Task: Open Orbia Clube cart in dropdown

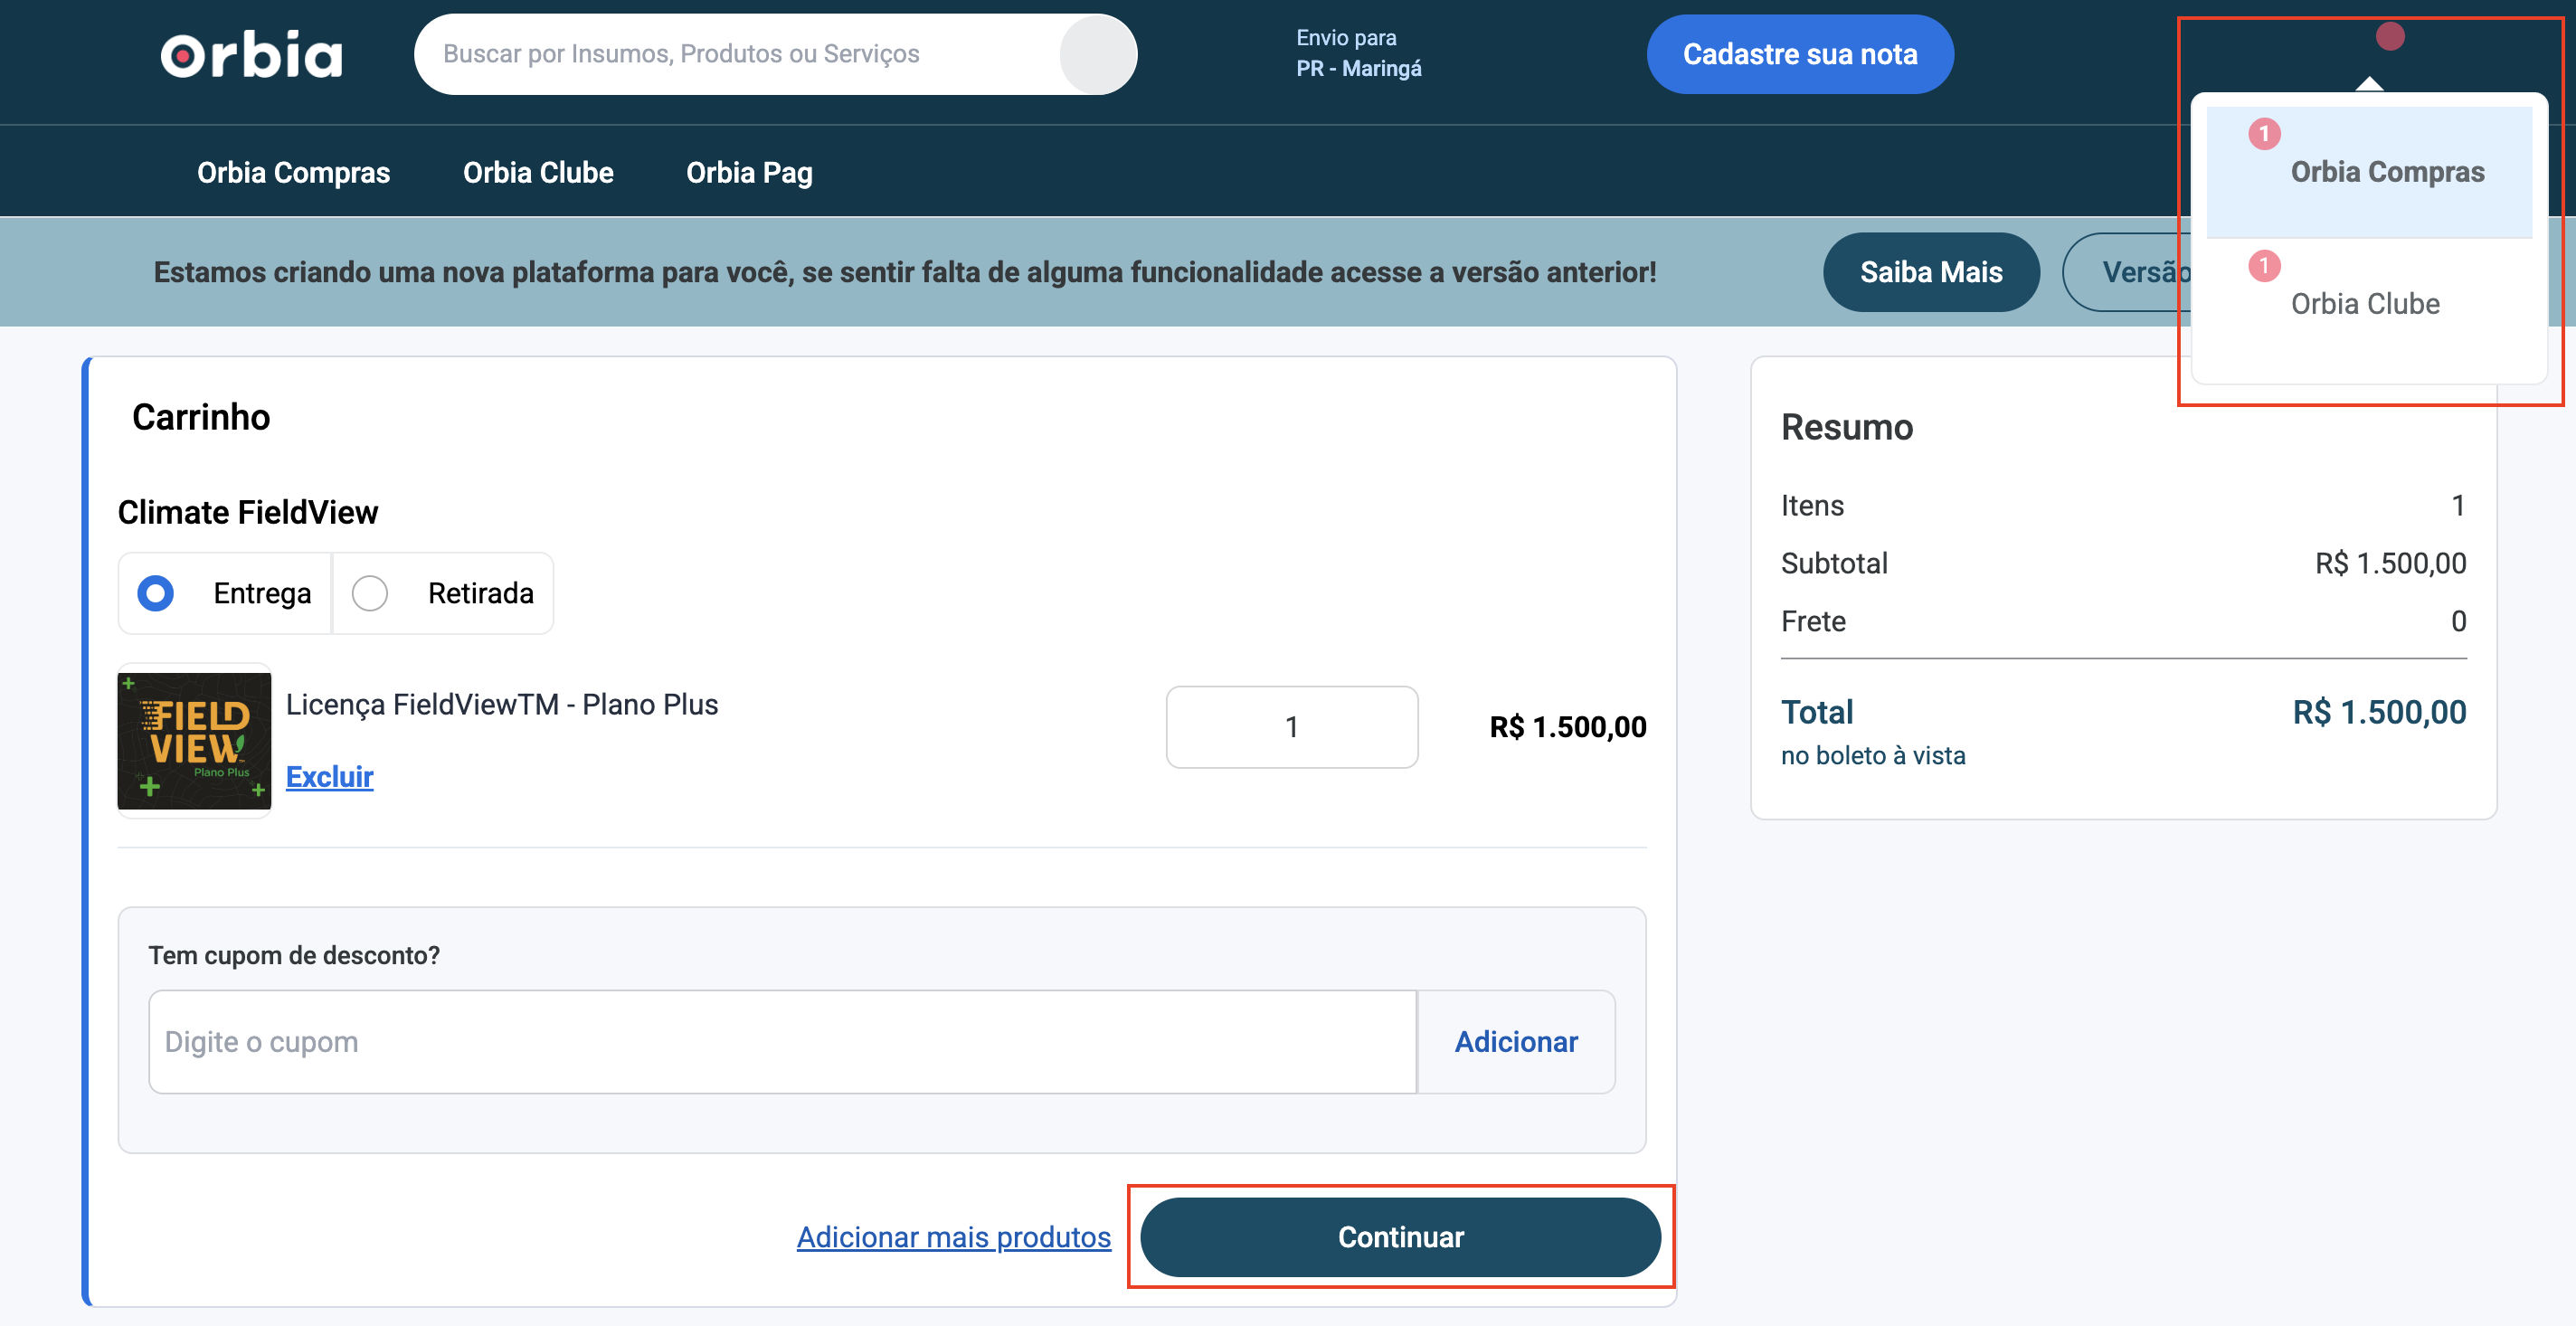Action: coord(2365,303)
